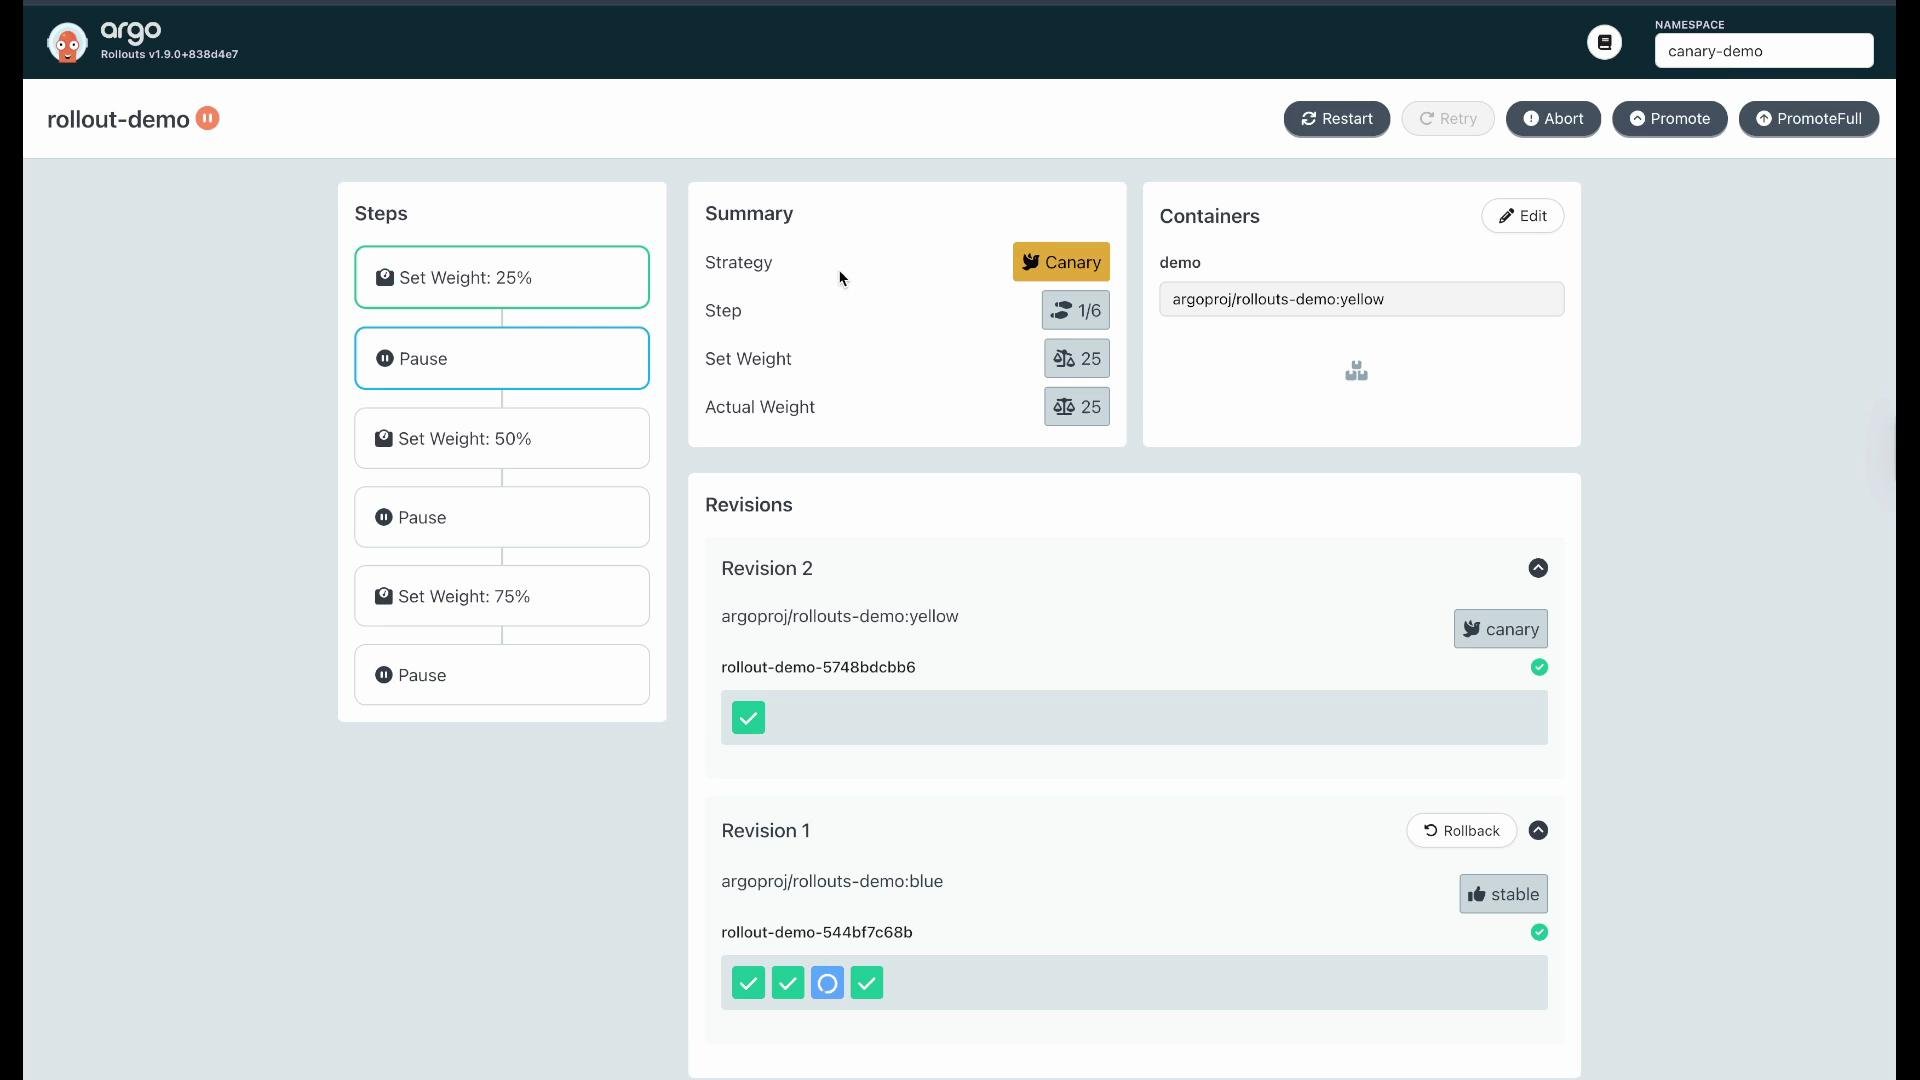Promote the rollout
This screenshot has height=1080, width=1920.
[1670, 118]
